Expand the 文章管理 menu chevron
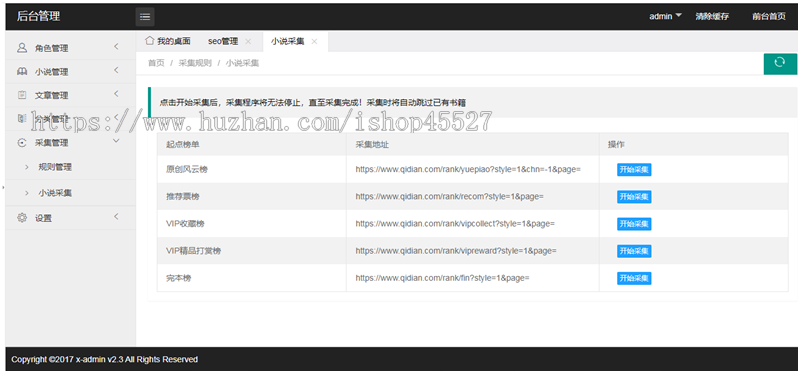The width and height of the screenshot is (800, 373). pyautogui.click(x=116, y=93)
